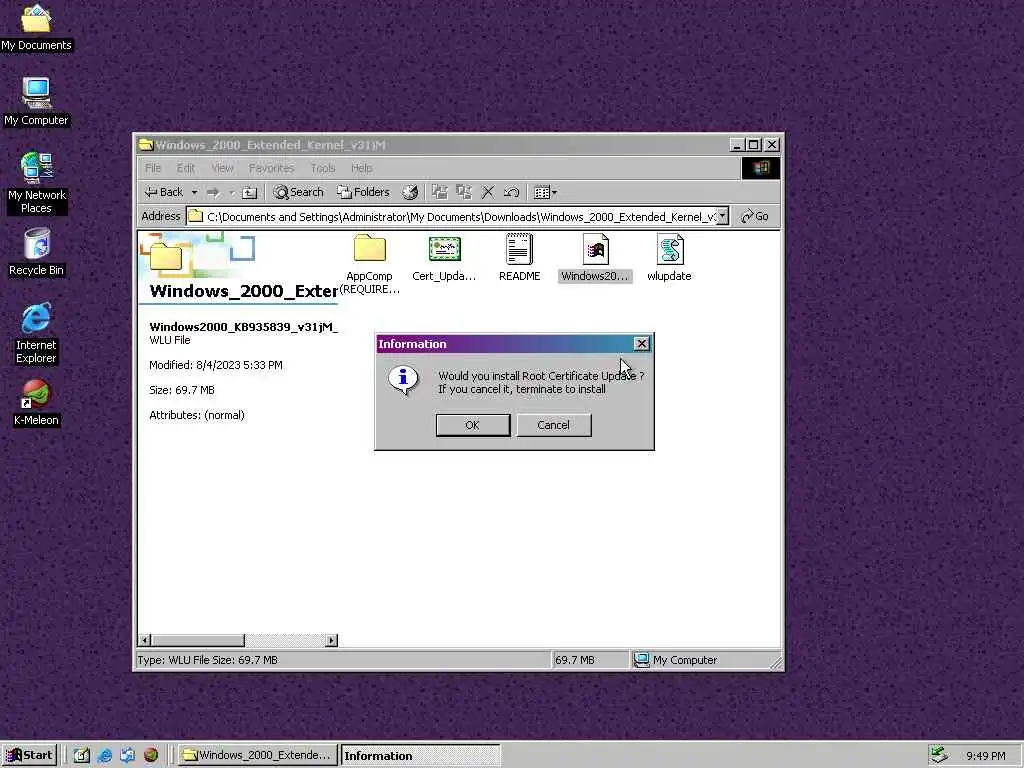1024x768 pixels.
Task: Expand the Address bar dropdown
Action: pos(722,216)
